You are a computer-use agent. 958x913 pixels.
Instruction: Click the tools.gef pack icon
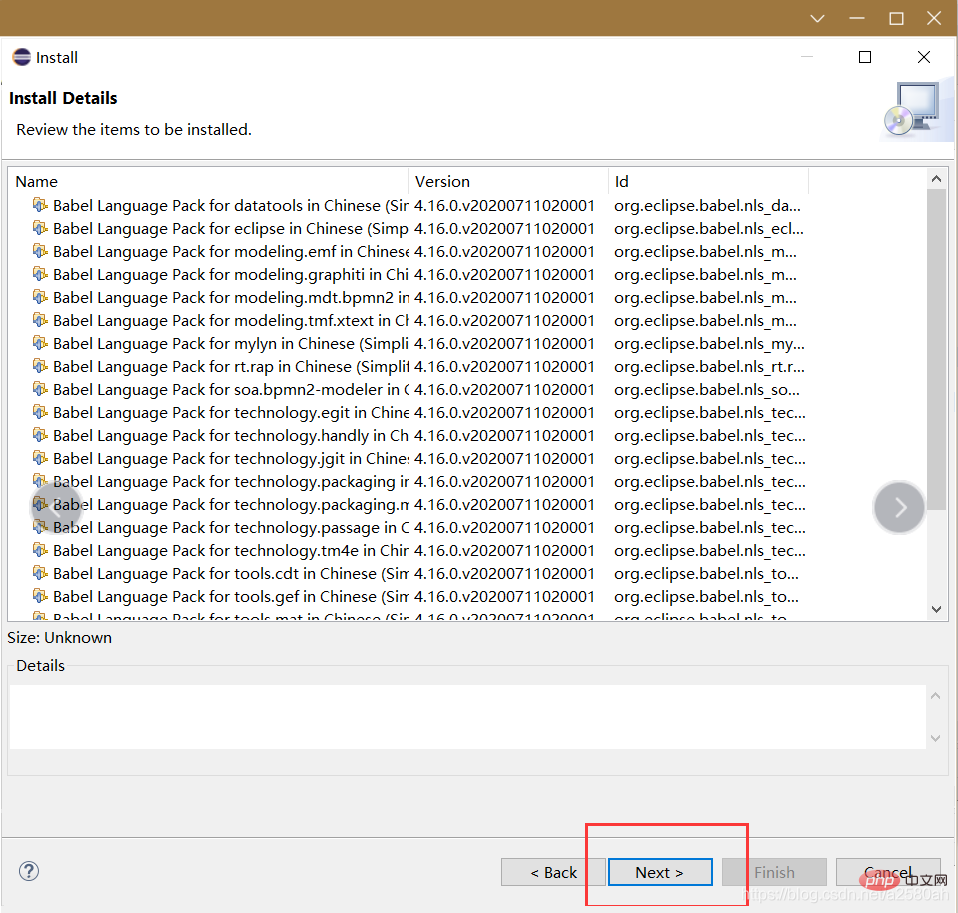click(x=40, y=596)
